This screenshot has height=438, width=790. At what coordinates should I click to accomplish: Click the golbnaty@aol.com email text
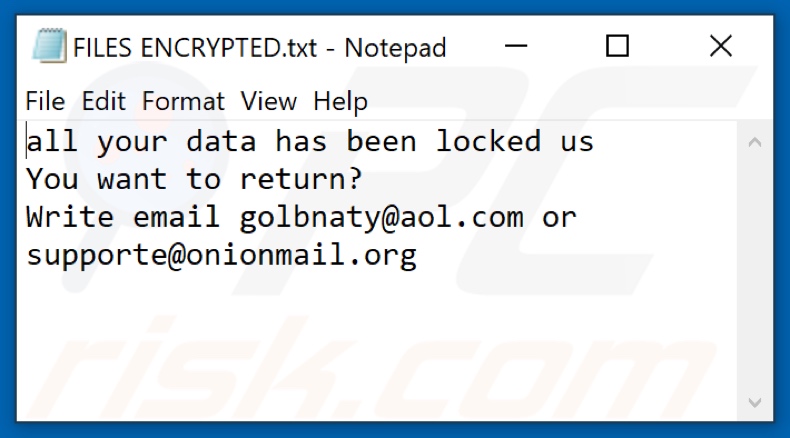pyautogui.click(x=381, y=218)
